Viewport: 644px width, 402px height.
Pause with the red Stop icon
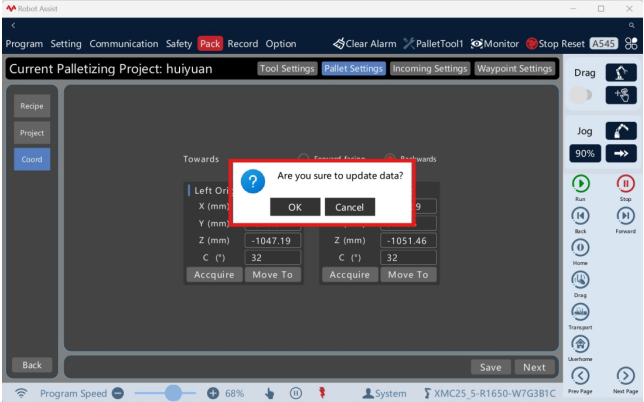click(x=626, y=184)
